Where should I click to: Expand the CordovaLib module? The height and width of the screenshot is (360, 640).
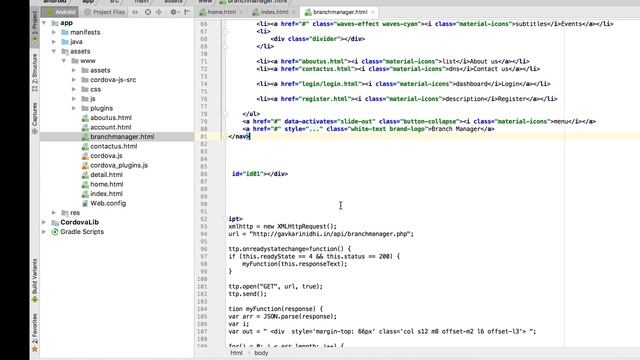coord(44,222)
